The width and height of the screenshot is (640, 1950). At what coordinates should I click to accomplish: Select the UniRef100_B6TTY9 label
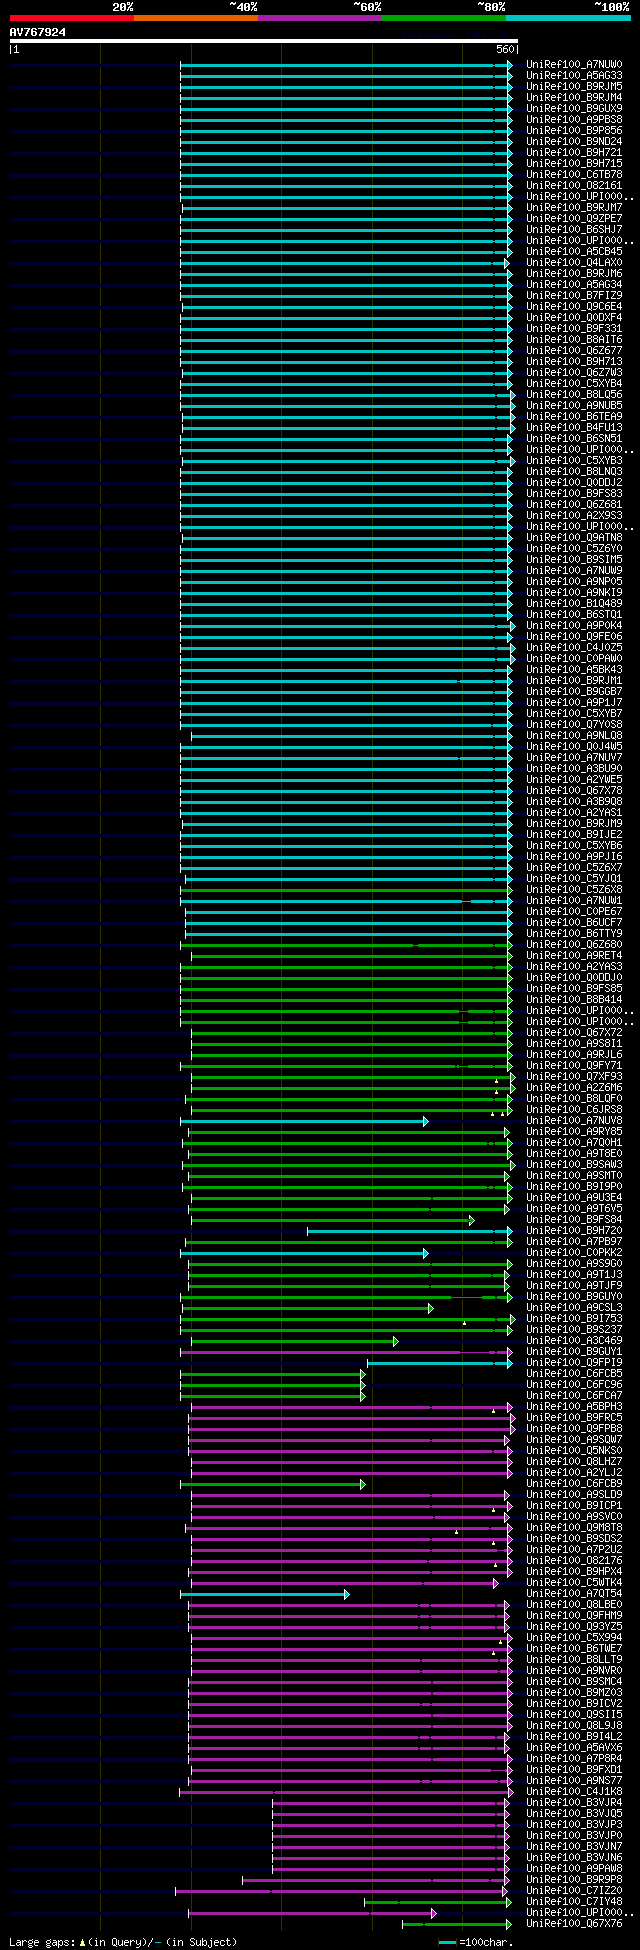point(574,933)
